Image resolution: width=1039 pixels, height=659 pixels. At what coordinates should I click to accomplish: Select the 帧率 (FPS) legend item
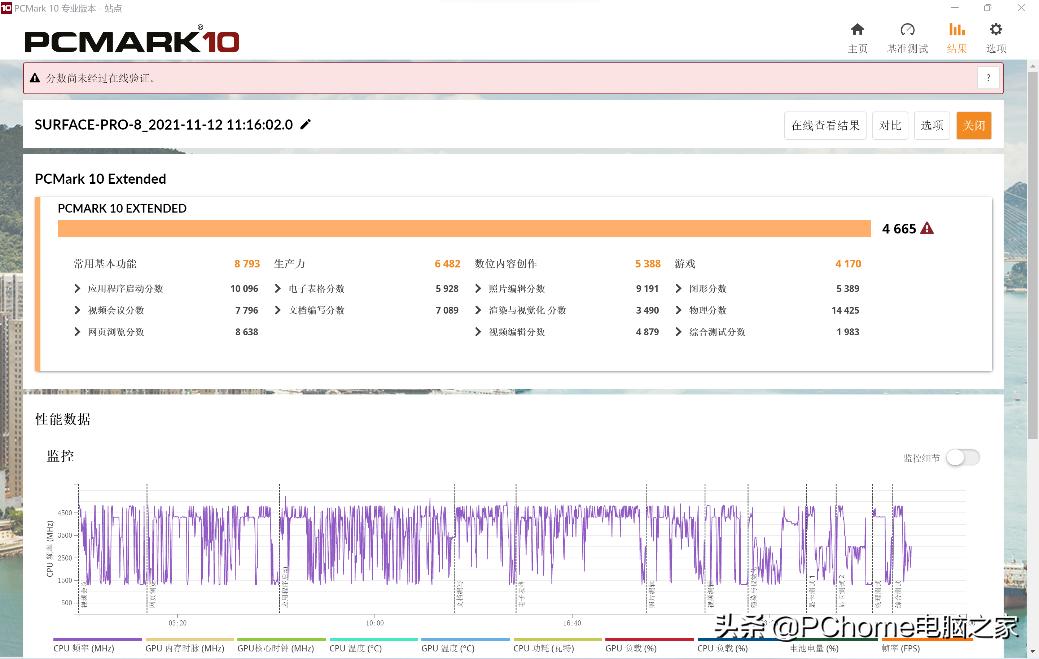point(925,646)
